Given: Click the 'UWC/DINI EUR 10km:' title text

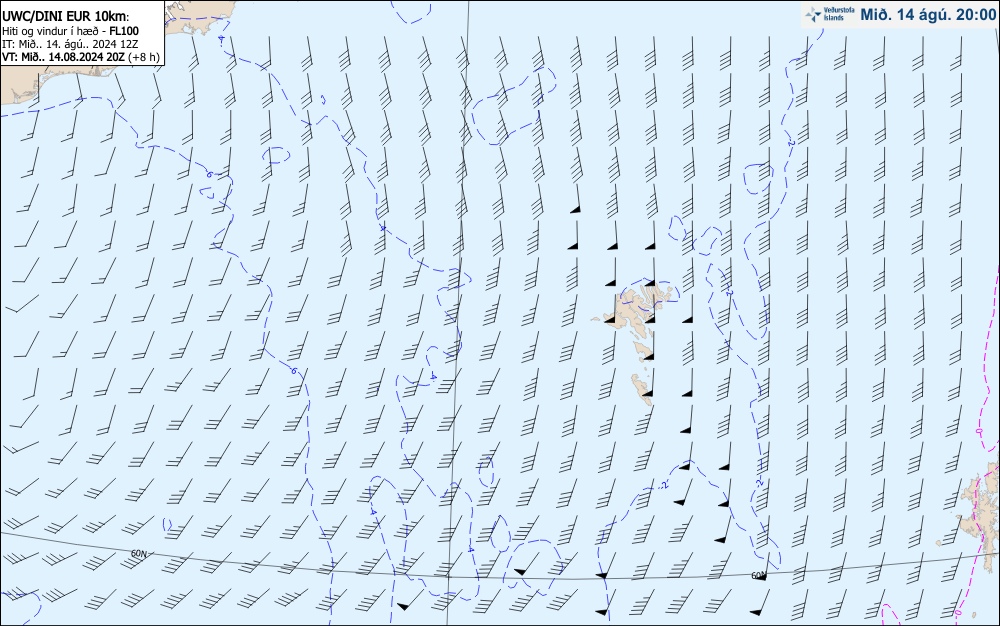Looking at the screenshot, I should click(x=66, y=17).
